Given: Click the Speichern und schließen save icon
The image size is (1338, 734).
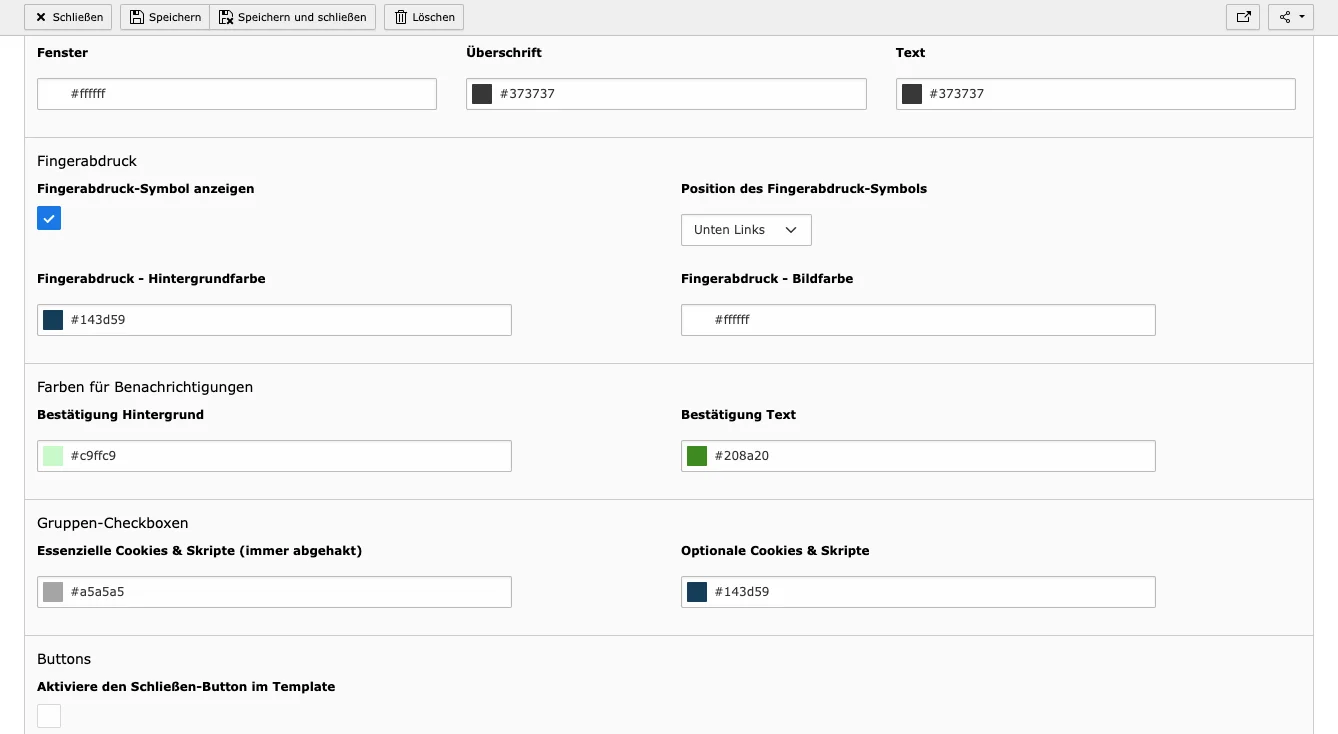Looking at the screenshot, I should (225, 17).
